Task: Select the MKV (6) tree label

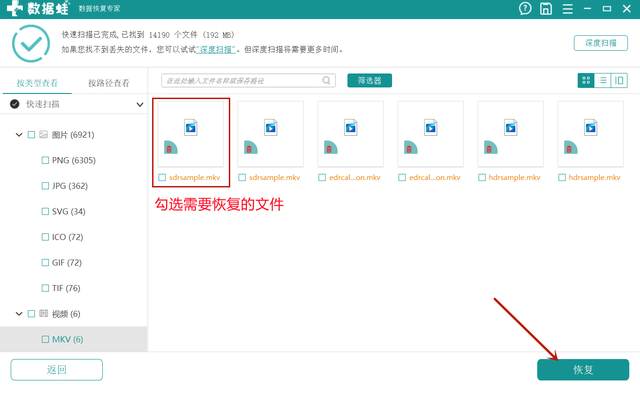Action: pos(67,339)
